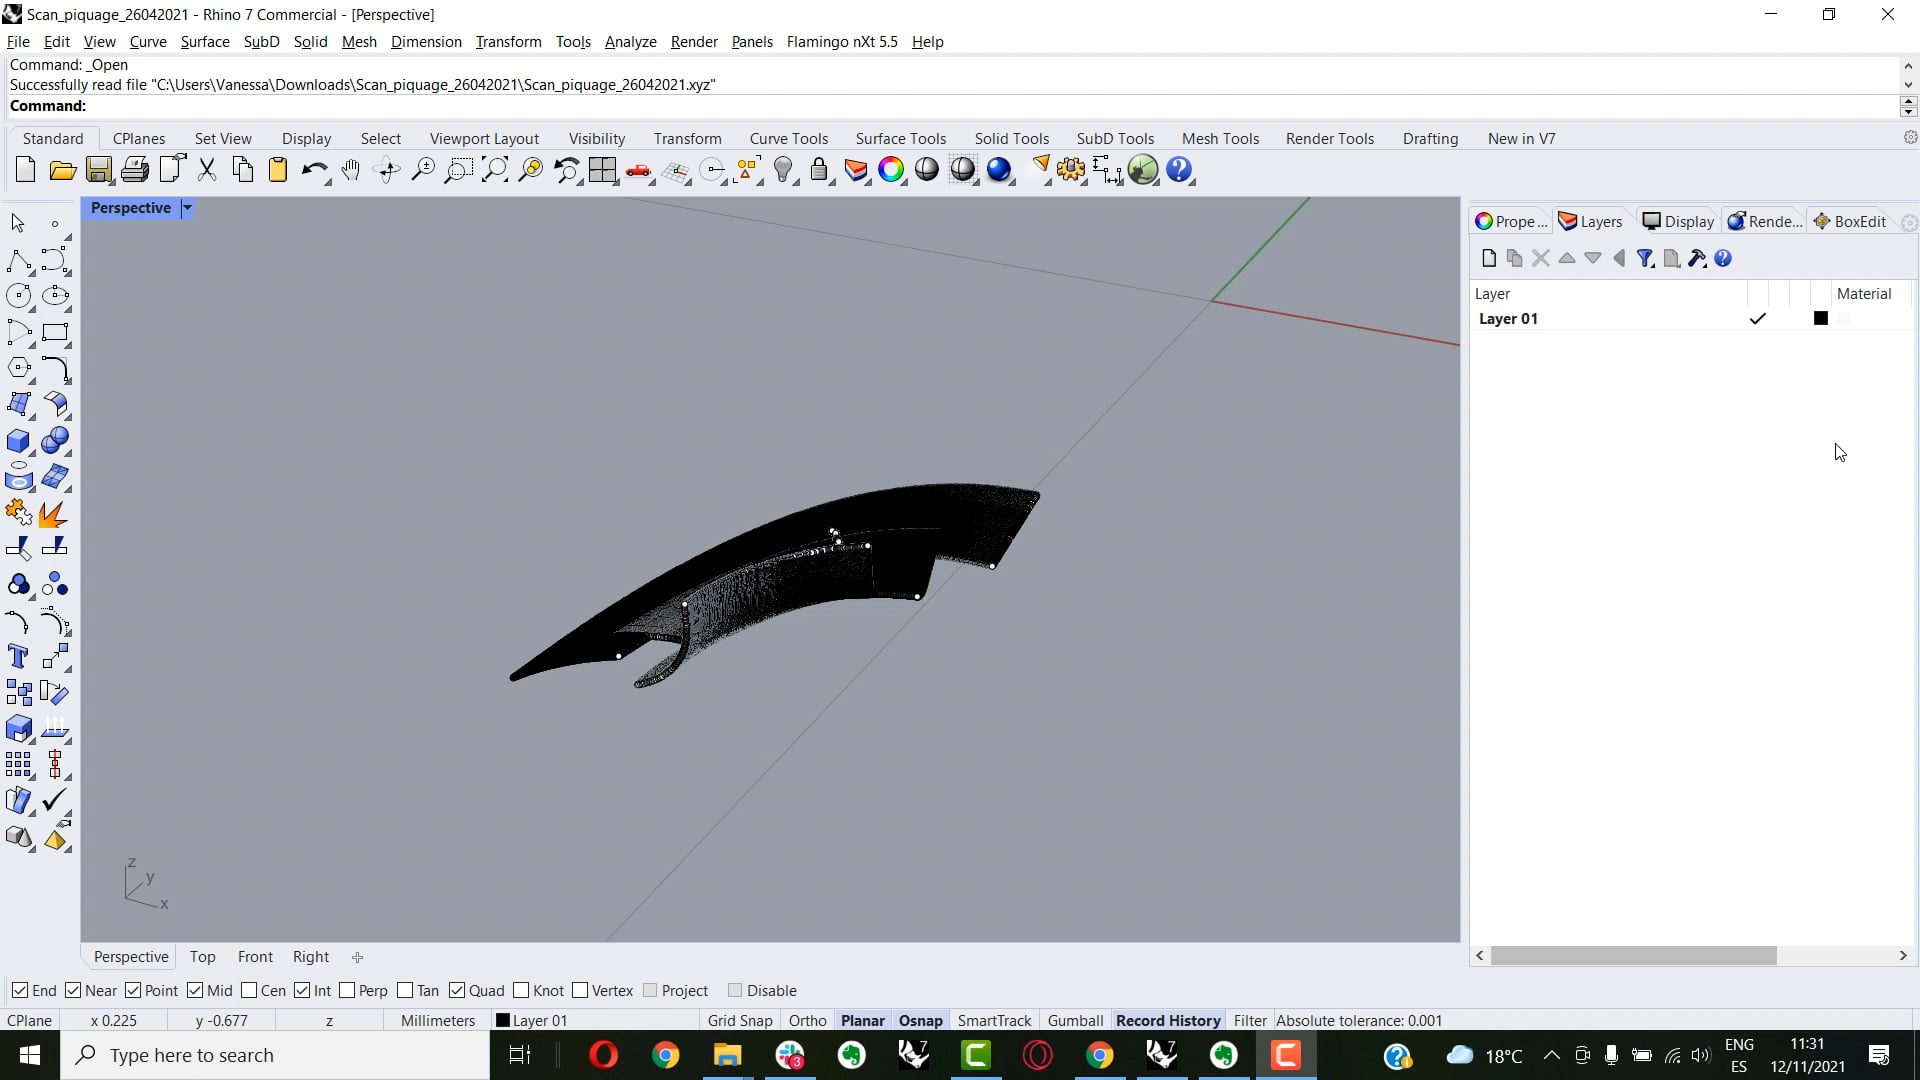Enable the Vertex osnap checkbox
The image size is (1920, 1080).
(x=580, y=990)
